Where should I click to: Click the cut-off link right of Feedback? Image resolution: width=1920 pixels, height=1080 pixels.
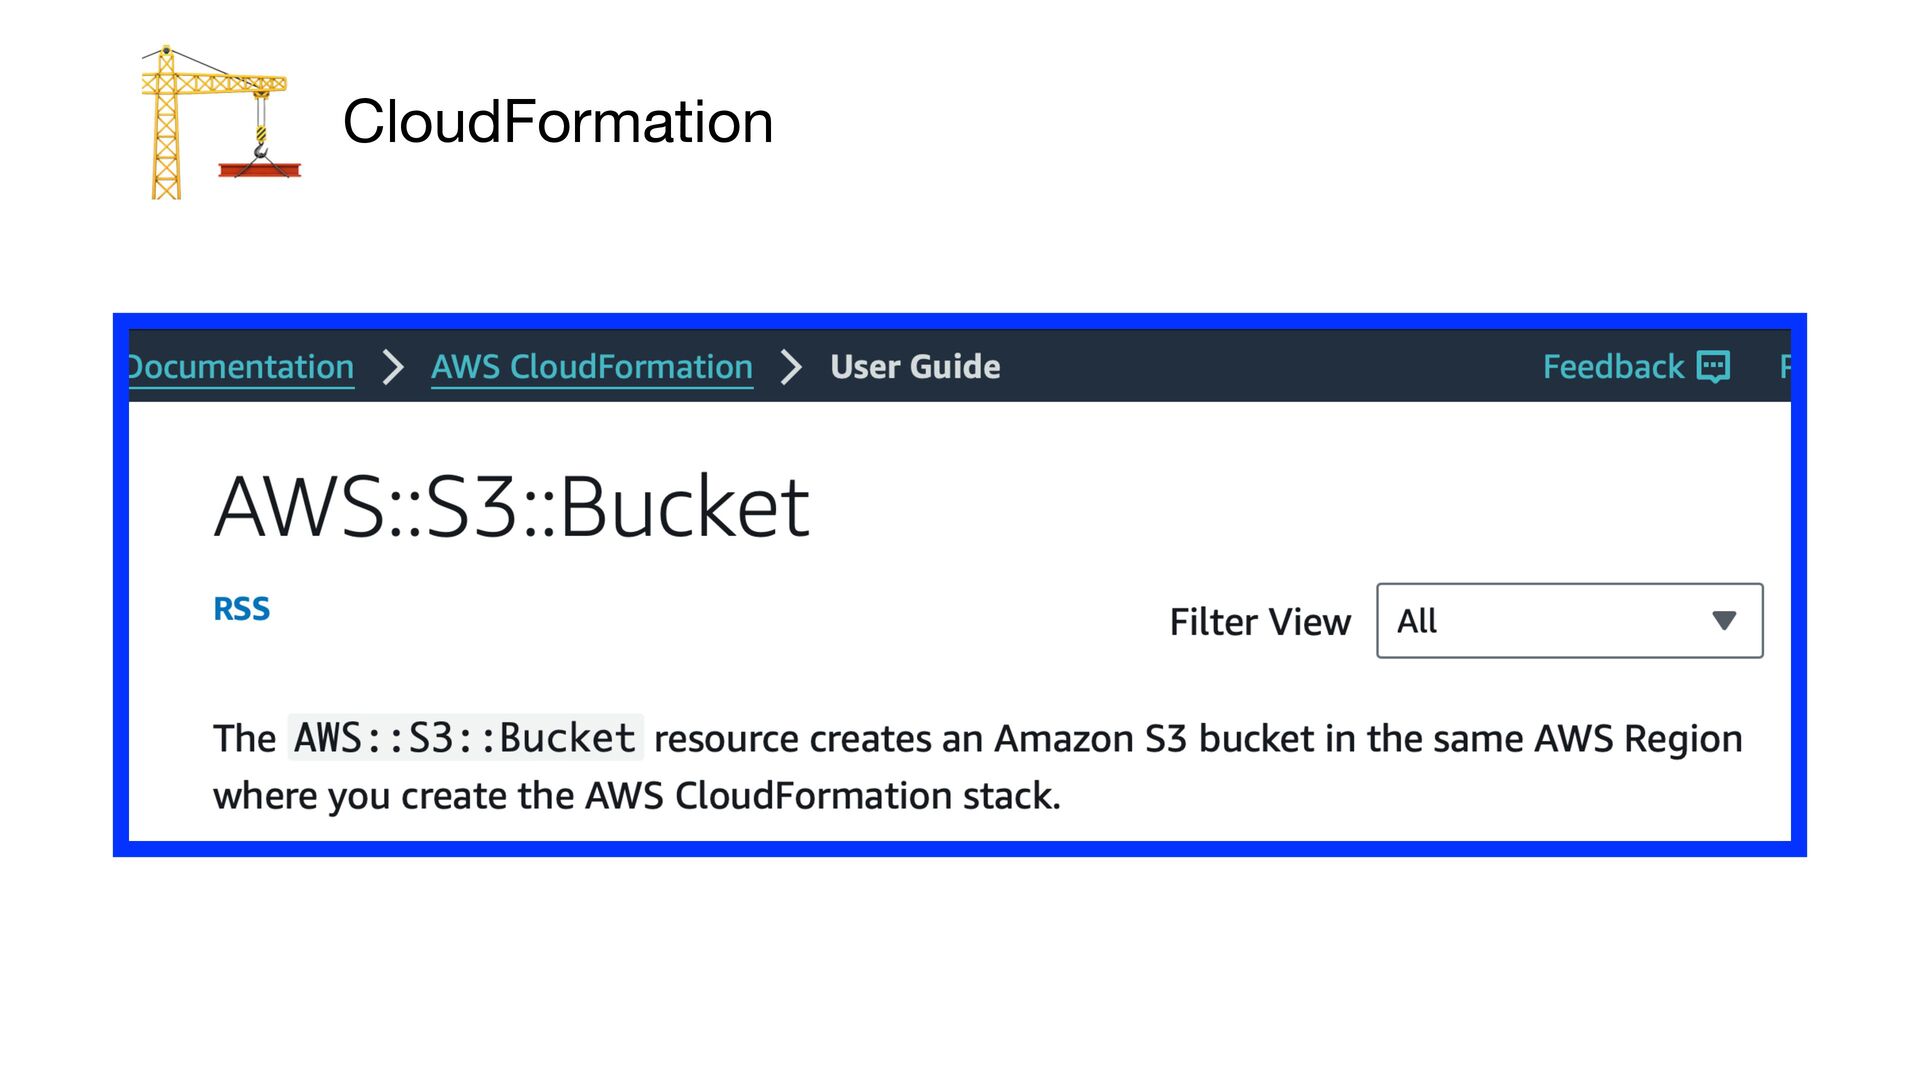pos(1784,367)
